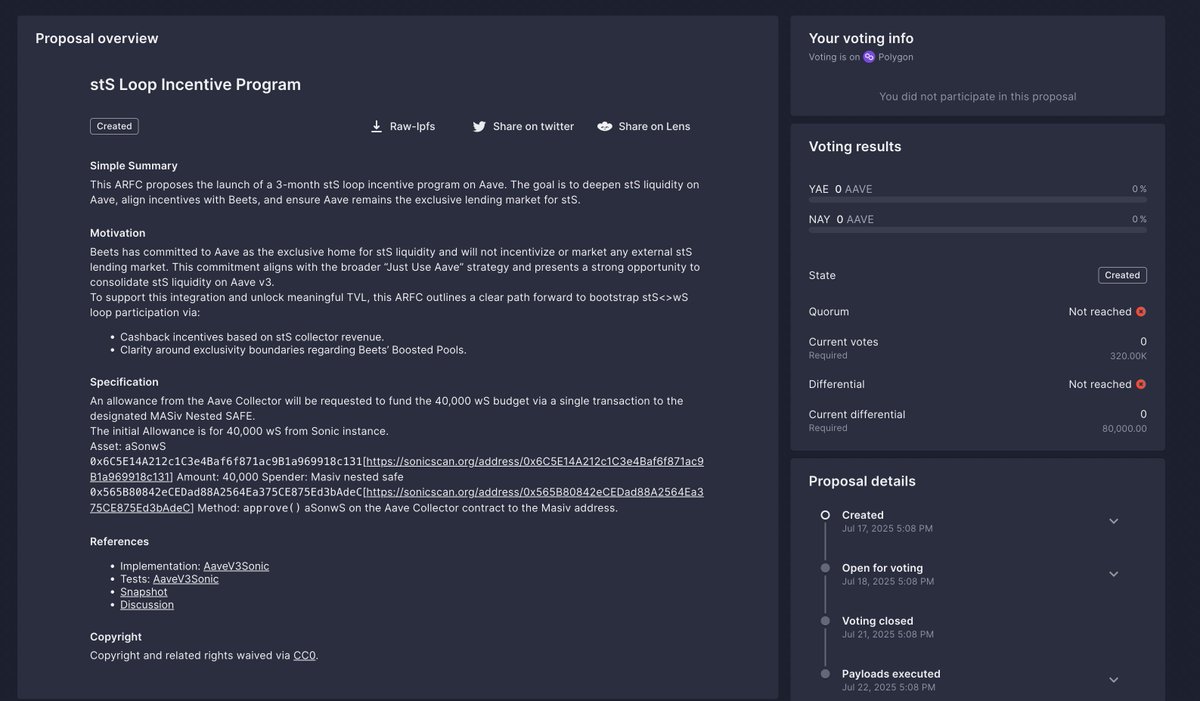Click the Polygon network icon
Screen dimensions: 1200x701
pyautogui.click(x=869, y=57)
